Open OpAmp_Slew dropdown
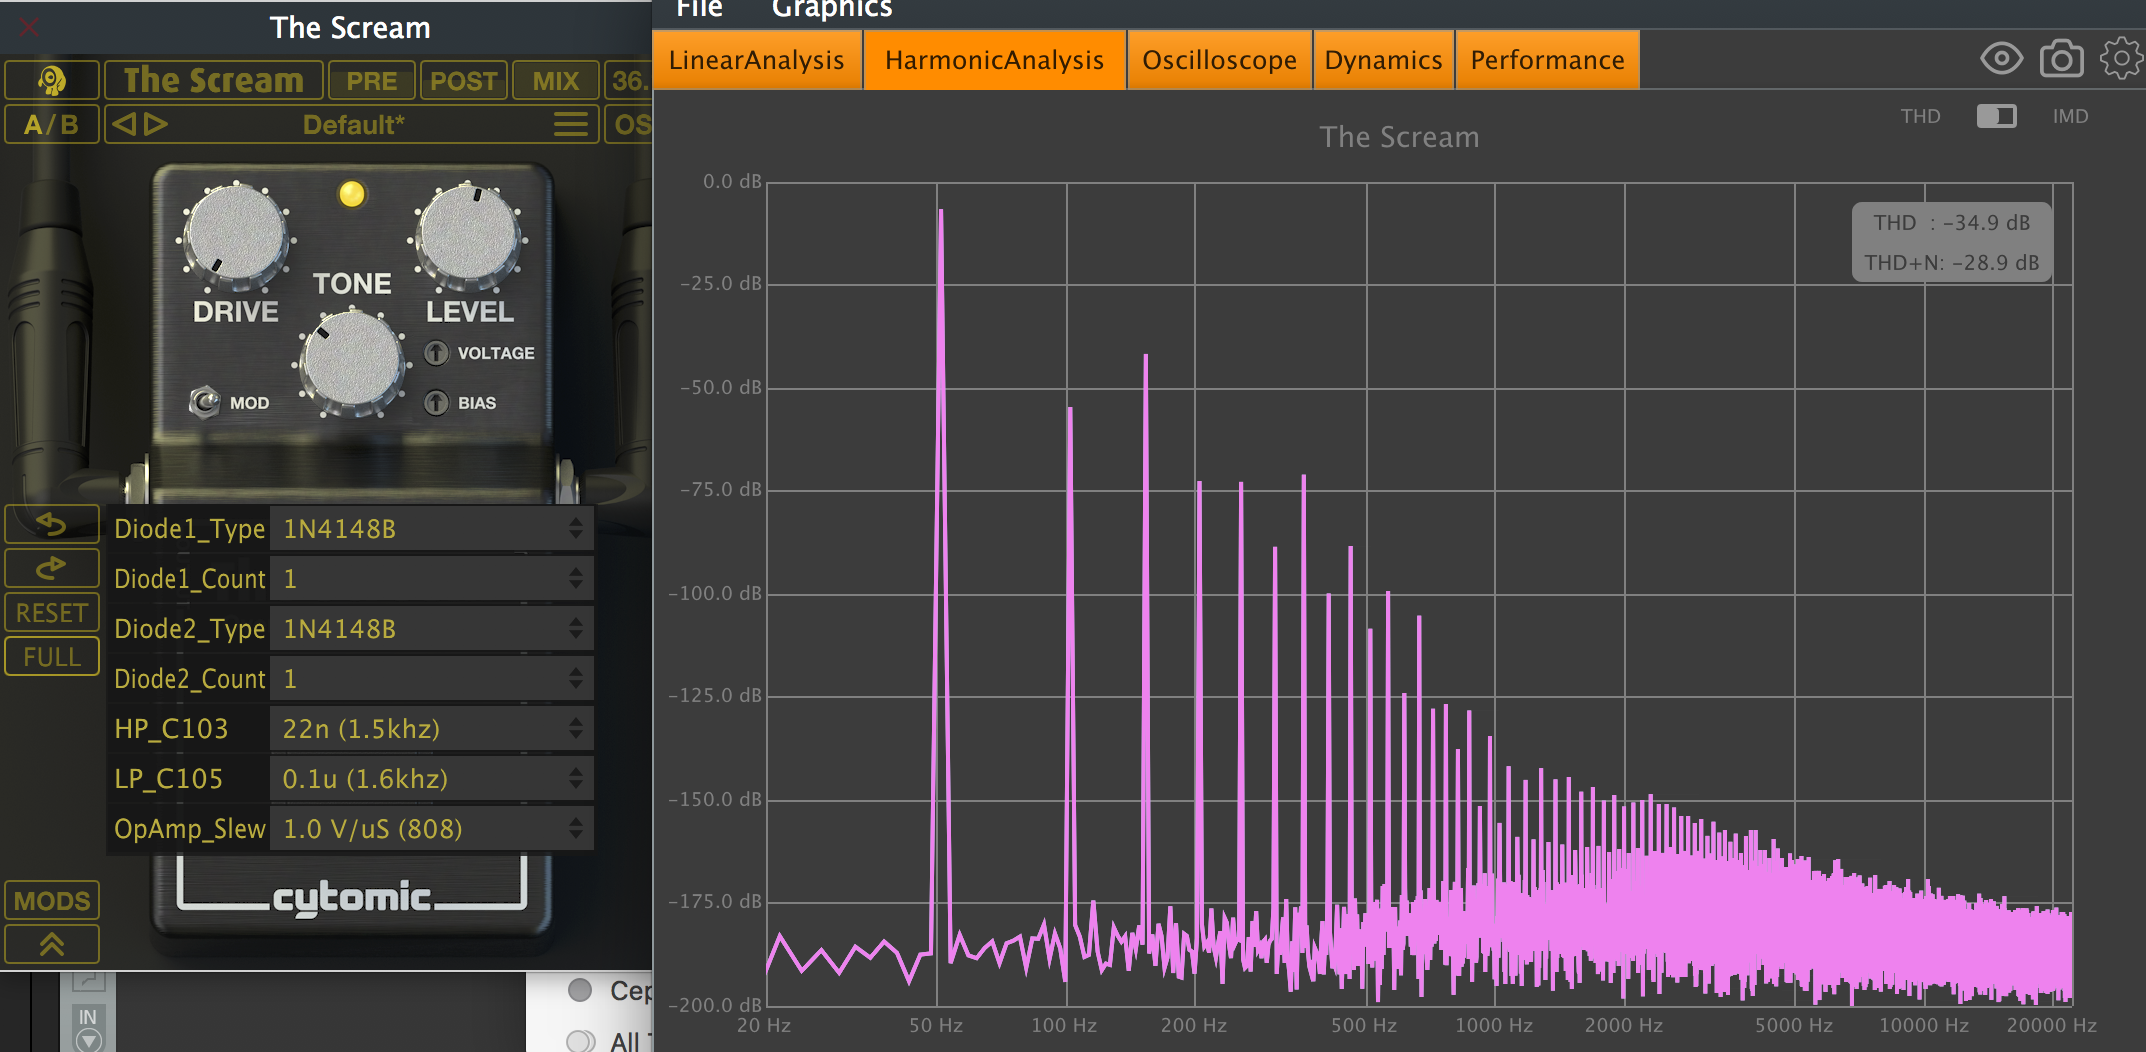Screen dimensions: 2146x1052 click(431, 829)
